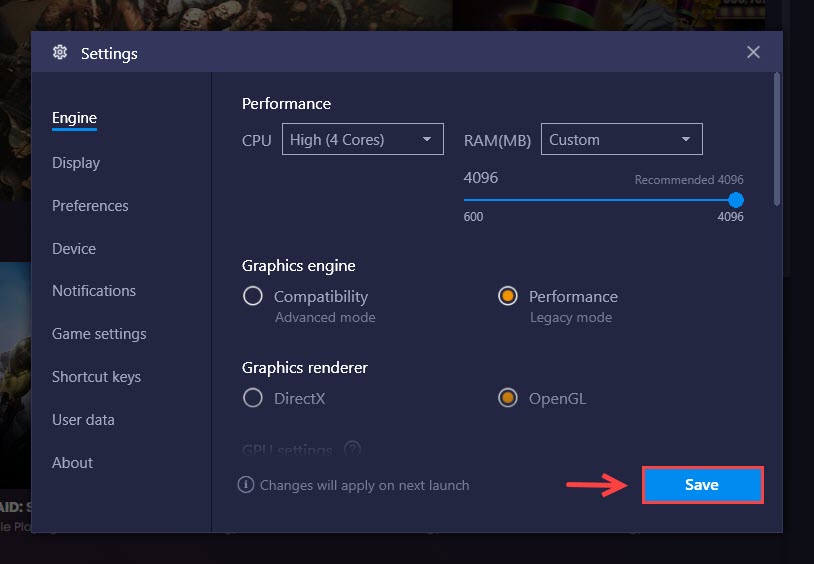
Task: Choose OpenGL as graphics renderer
Action: 508,398
